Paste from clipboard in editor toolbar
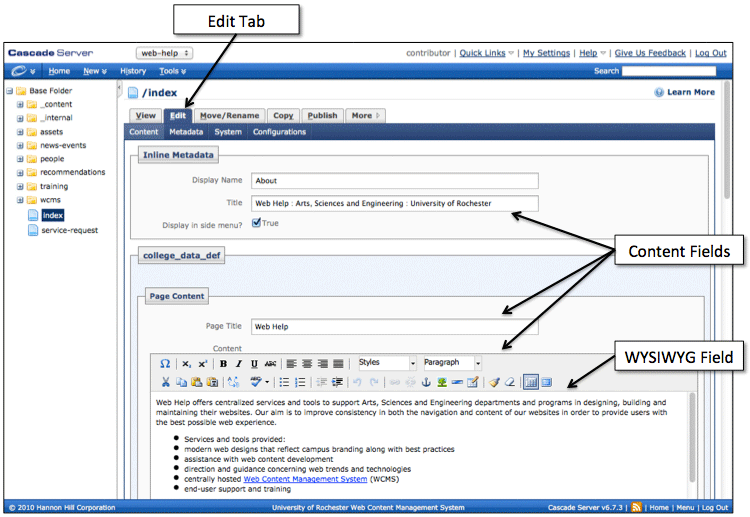 coord(197,382)
